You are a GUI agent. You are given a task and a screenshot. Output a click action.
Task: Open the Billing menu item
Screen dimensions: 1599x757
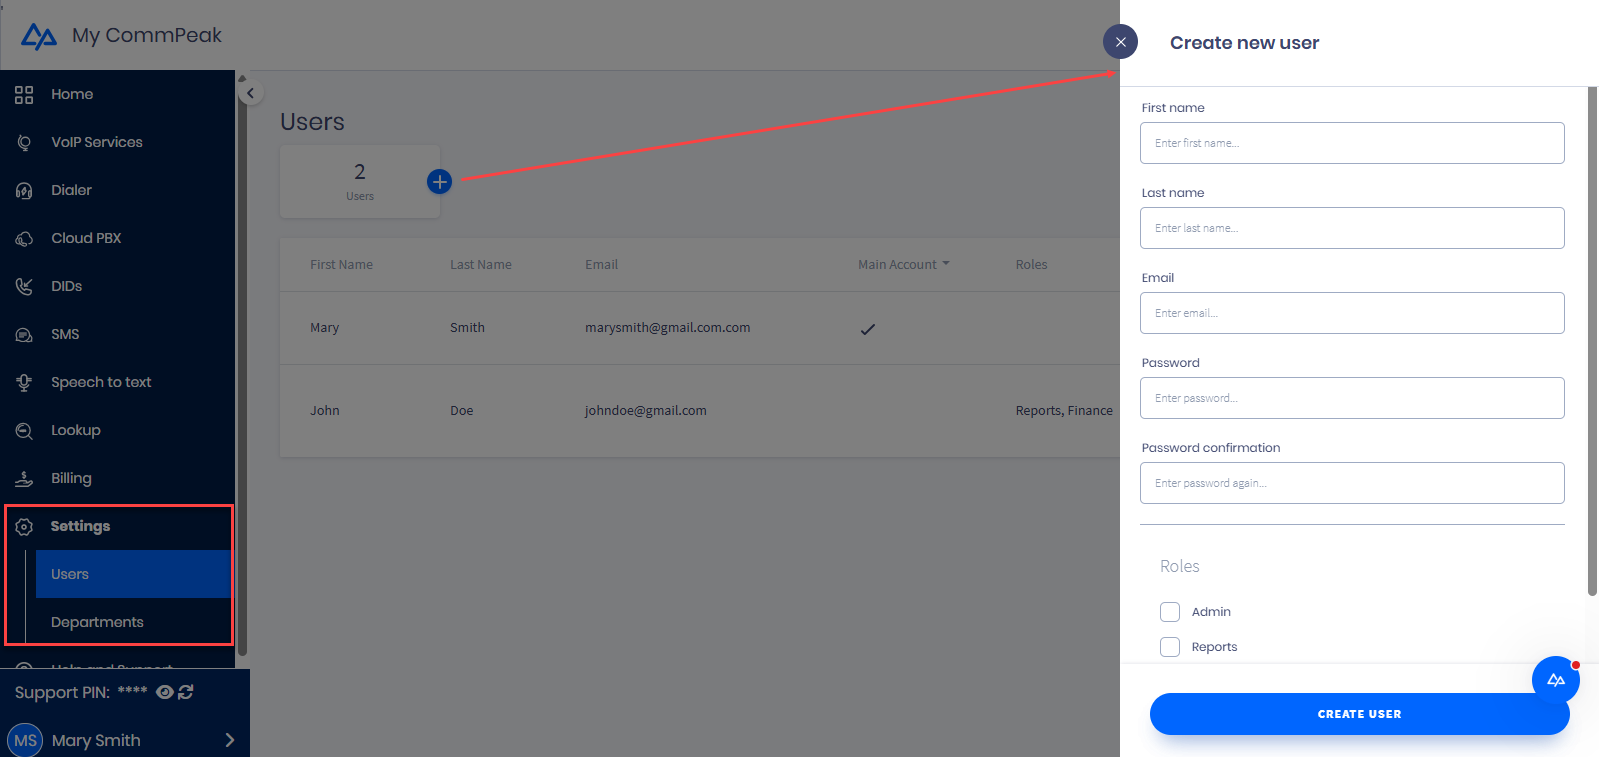point(71,478)
